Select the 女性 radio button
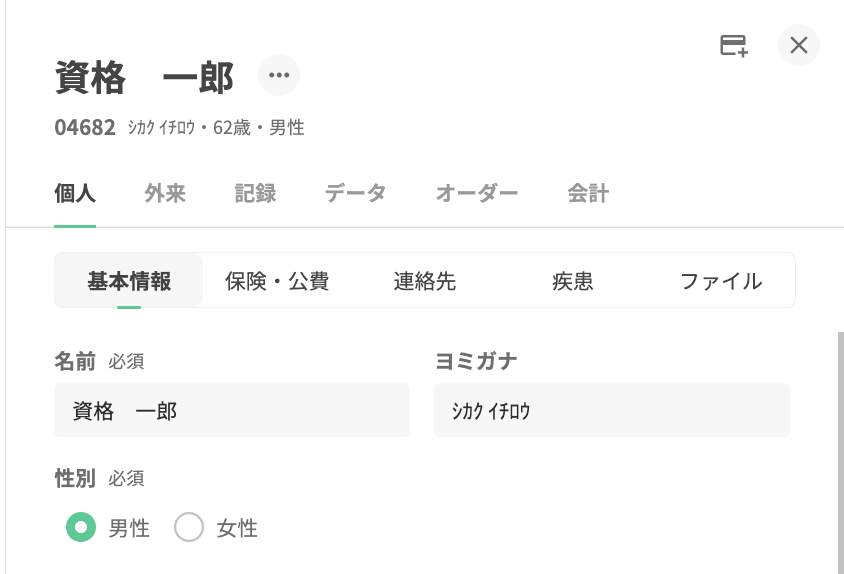This screenshot has height=574, width=844. pos(189,527)
